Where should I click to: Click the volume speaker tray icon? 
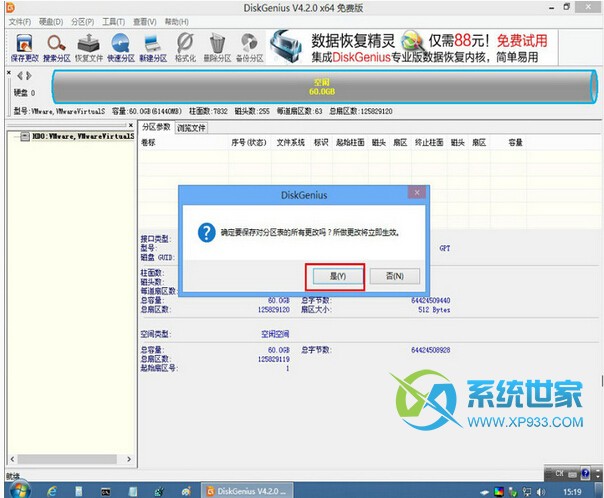click(x=540, y=492)
